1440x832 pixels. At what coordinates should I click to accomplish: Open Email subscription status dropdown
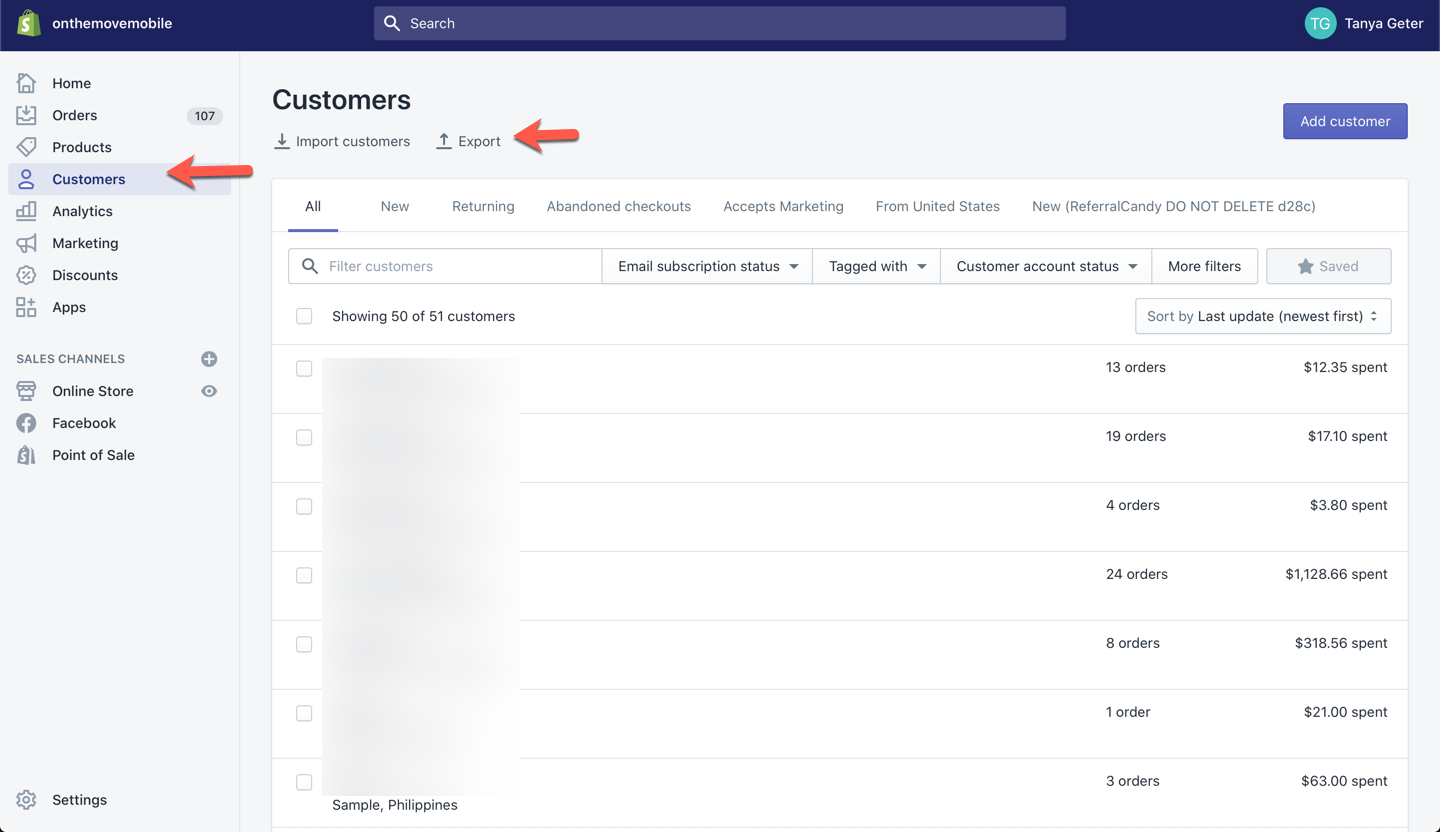(x=708, y=266)
